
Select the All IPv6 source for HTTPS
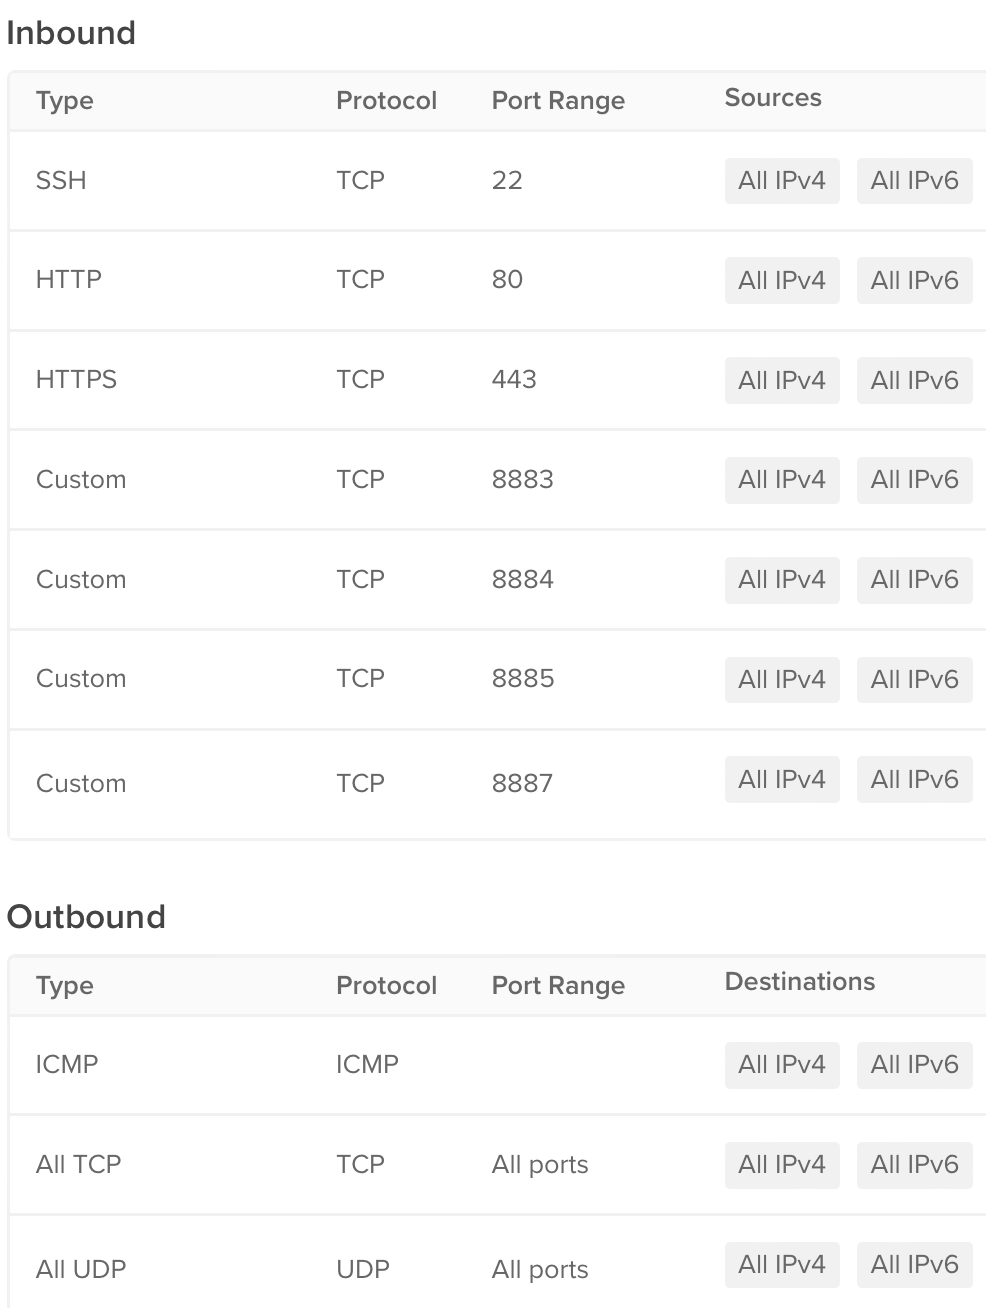[914, 381]
